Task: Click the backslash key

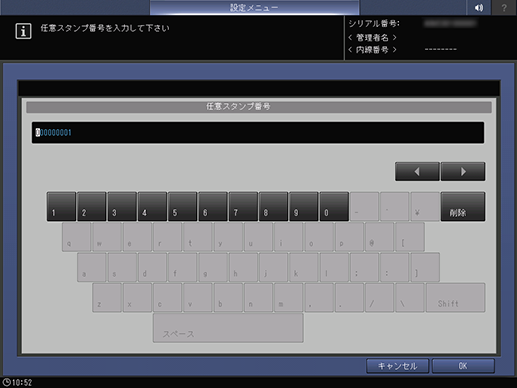Action: tap(410, 298)
